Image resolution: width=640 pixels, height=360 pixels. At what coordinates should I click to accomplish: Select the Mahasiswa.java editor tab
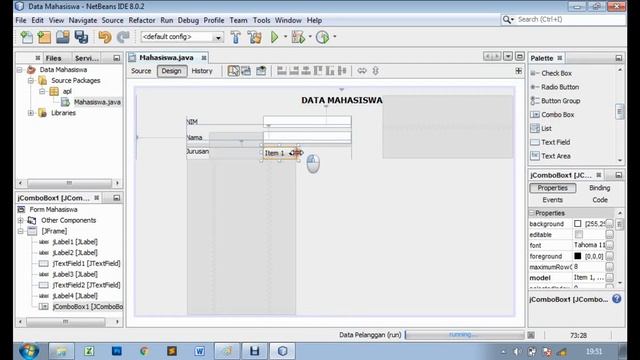(x=166, y=58)
